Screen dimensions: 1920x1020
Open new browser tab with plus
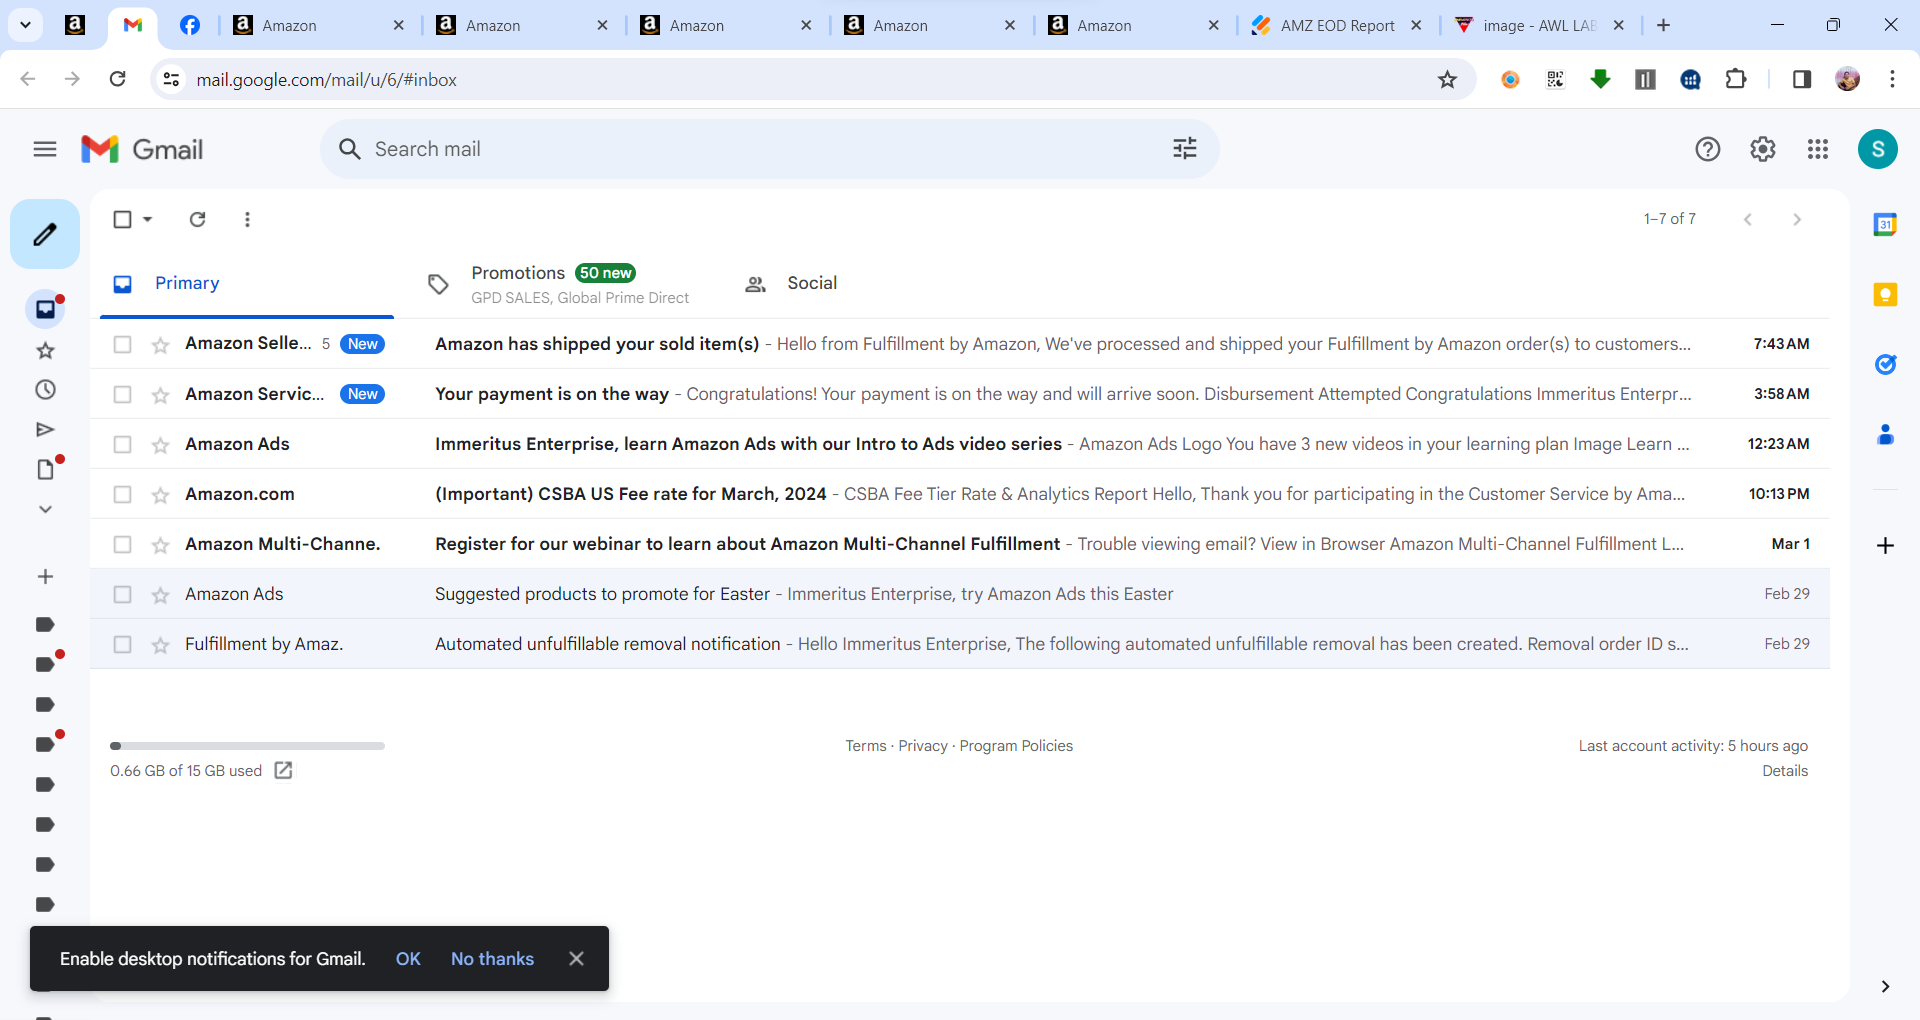coord(1663,25)
